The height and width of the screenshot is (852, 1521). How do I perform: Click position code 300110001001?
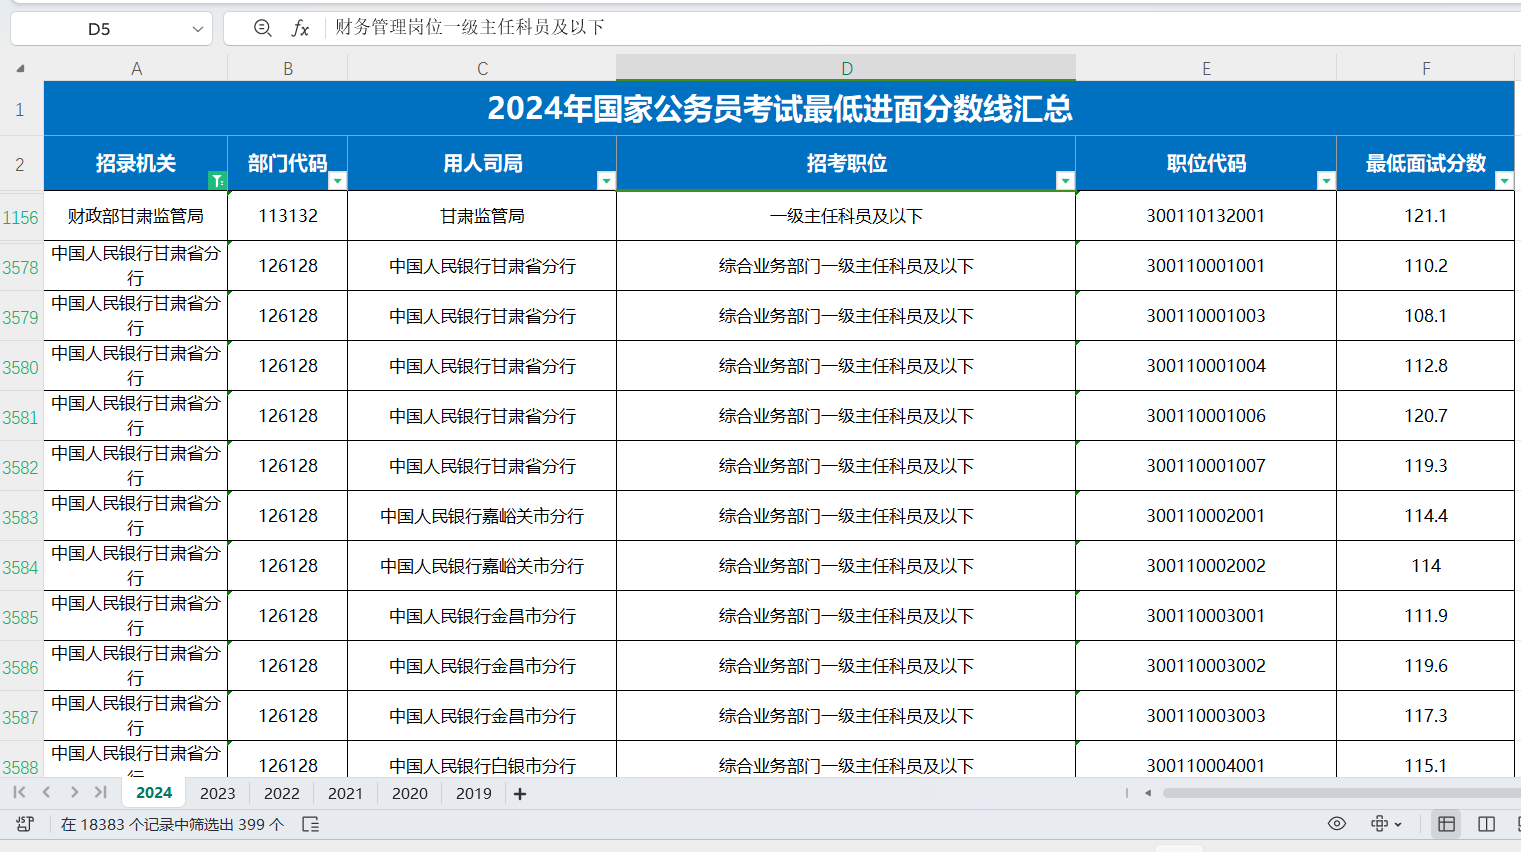[1206, 266]
